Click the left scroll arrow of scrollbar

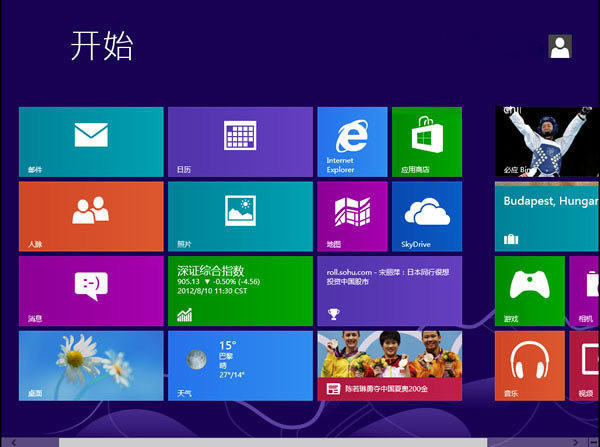[x=13, y=442]
